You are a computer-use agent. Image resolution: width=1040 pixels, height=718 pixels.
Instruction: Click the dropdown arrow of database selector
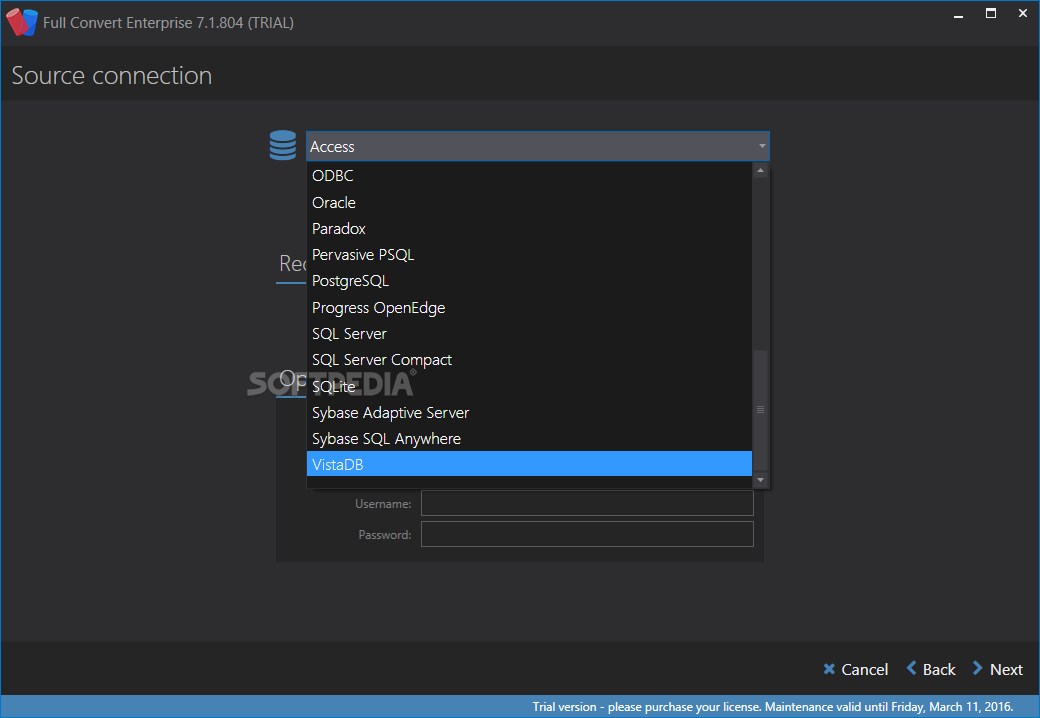(762, 146)
